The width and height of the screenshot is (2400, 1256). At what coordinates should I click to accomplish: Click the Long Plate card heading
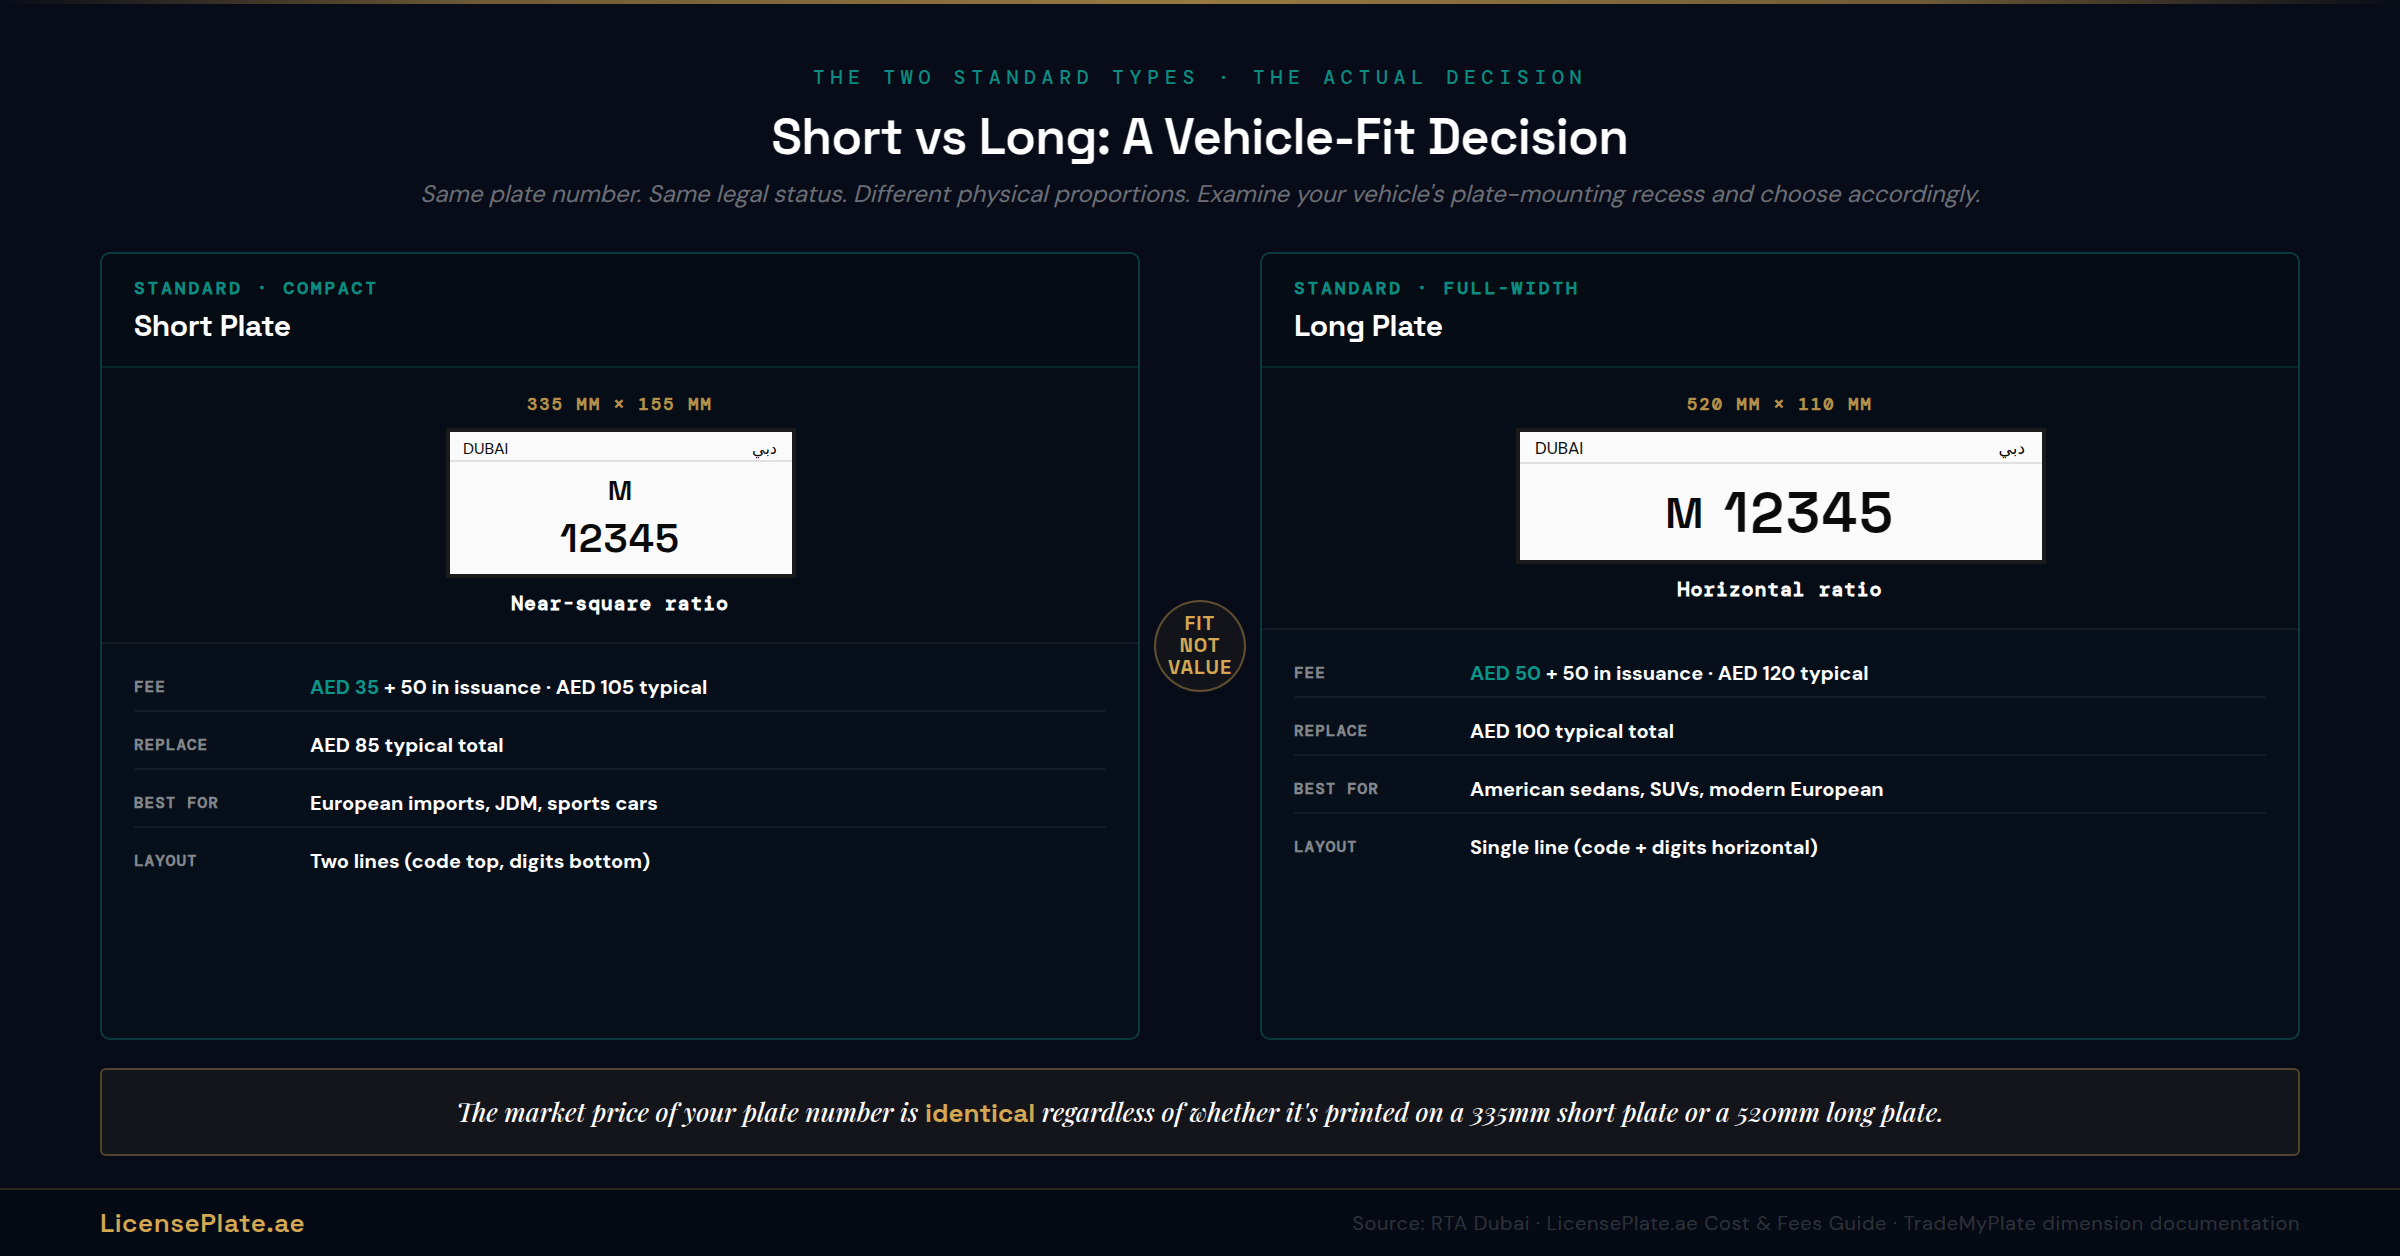coord(1368,326)
